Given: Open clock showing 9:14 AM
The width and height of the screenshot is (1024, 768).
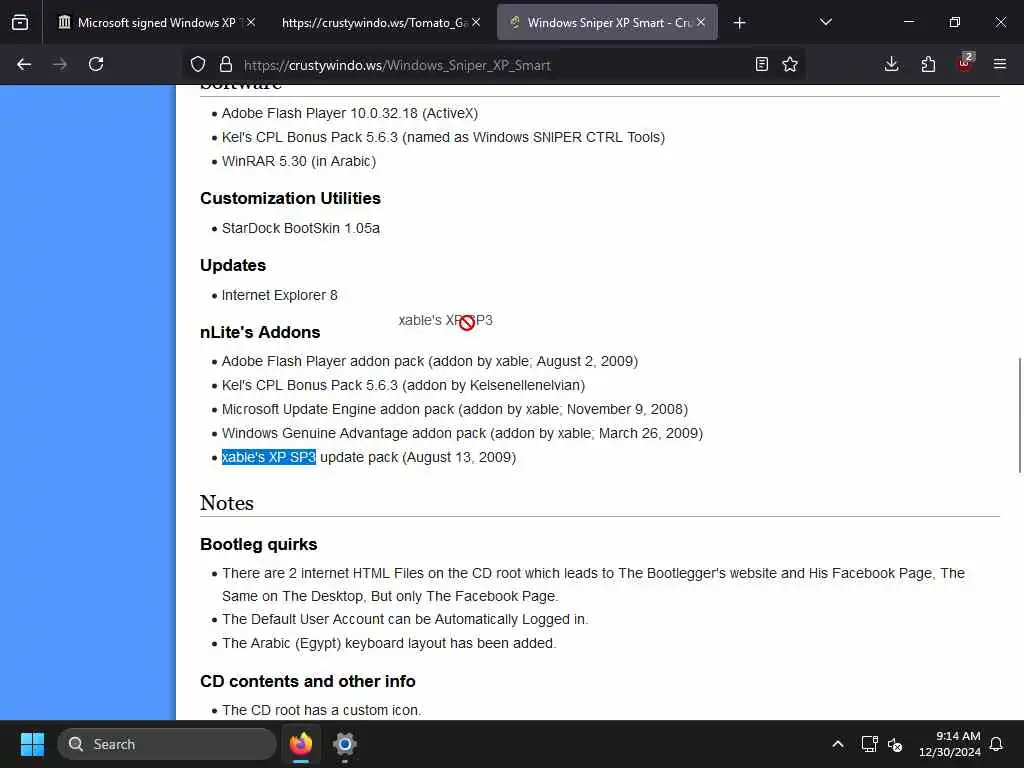Looking at the screenshot, I should tap(950, 744).
